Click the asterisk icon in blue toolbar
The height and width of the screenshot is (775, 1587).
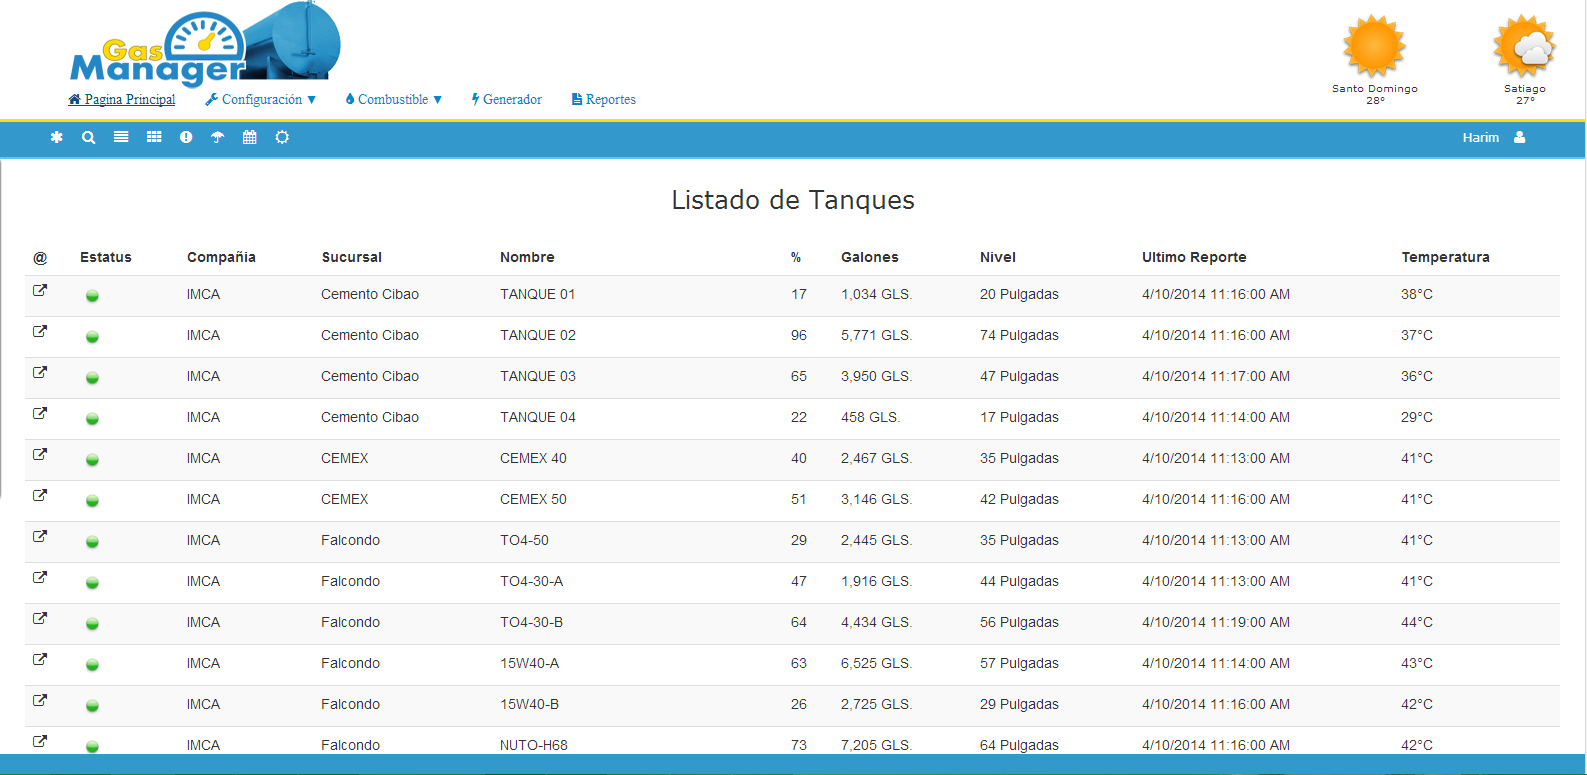tap(57, 137)
